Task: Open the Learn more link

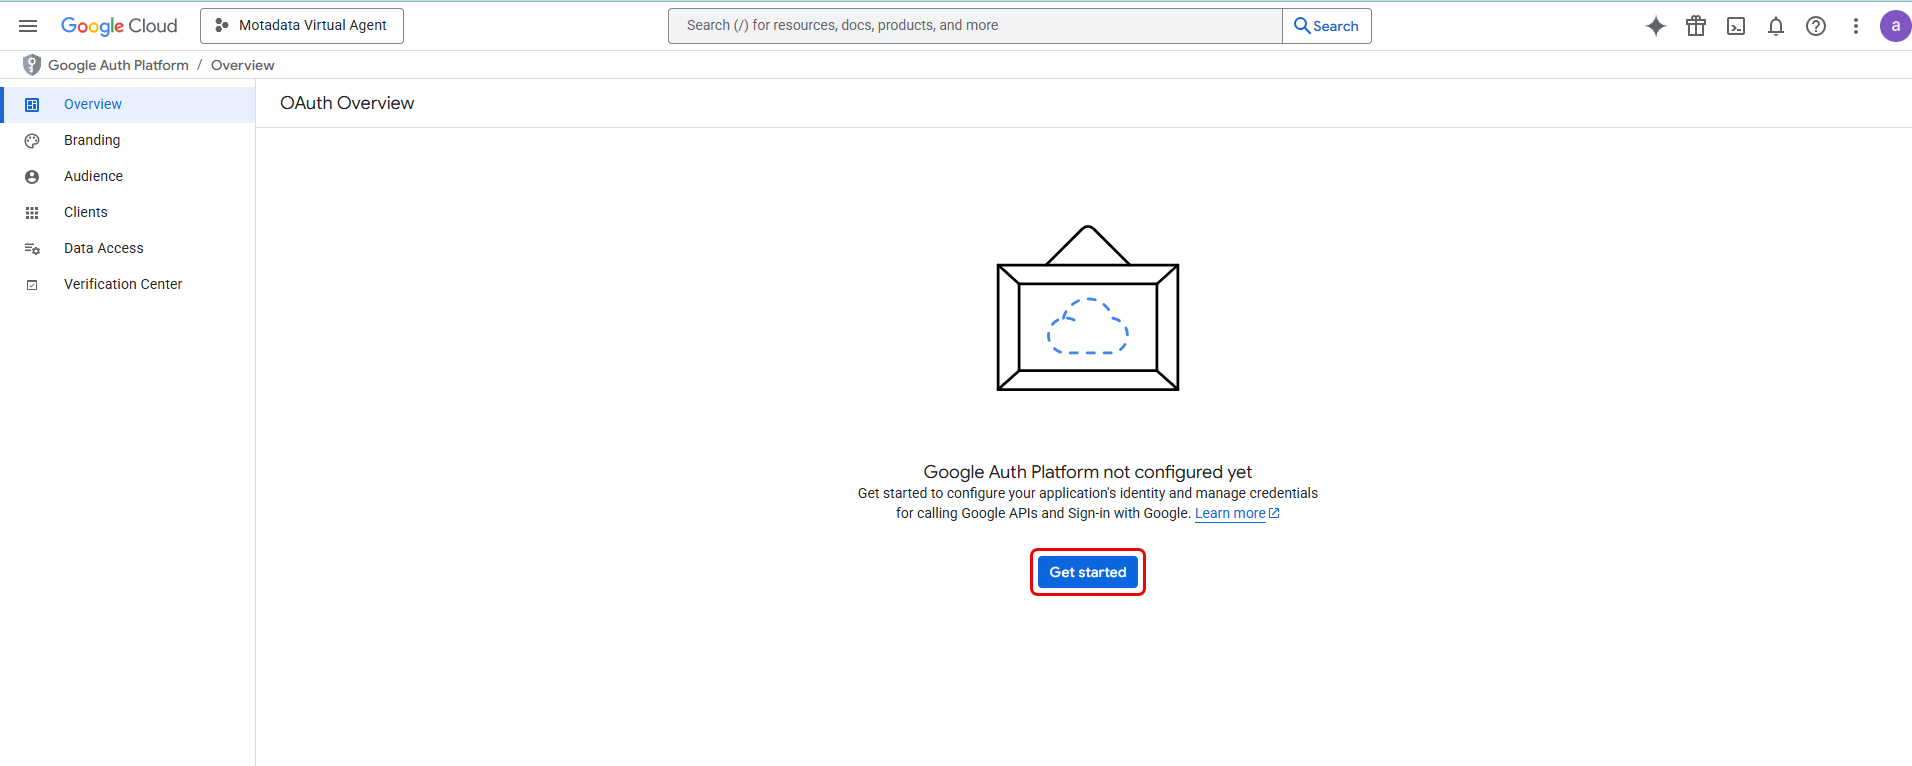Action: tap(1230, 513)
